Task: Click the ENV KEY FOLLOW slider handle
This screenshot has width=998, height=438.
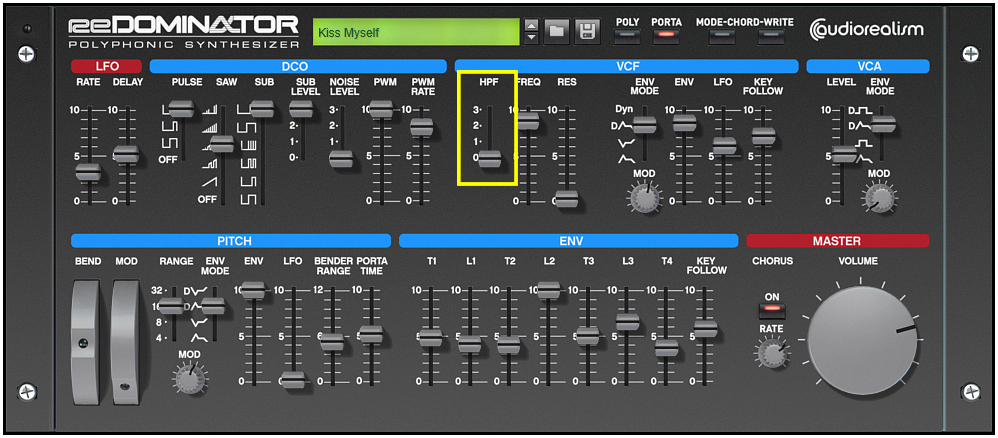Action: [705, 328]
